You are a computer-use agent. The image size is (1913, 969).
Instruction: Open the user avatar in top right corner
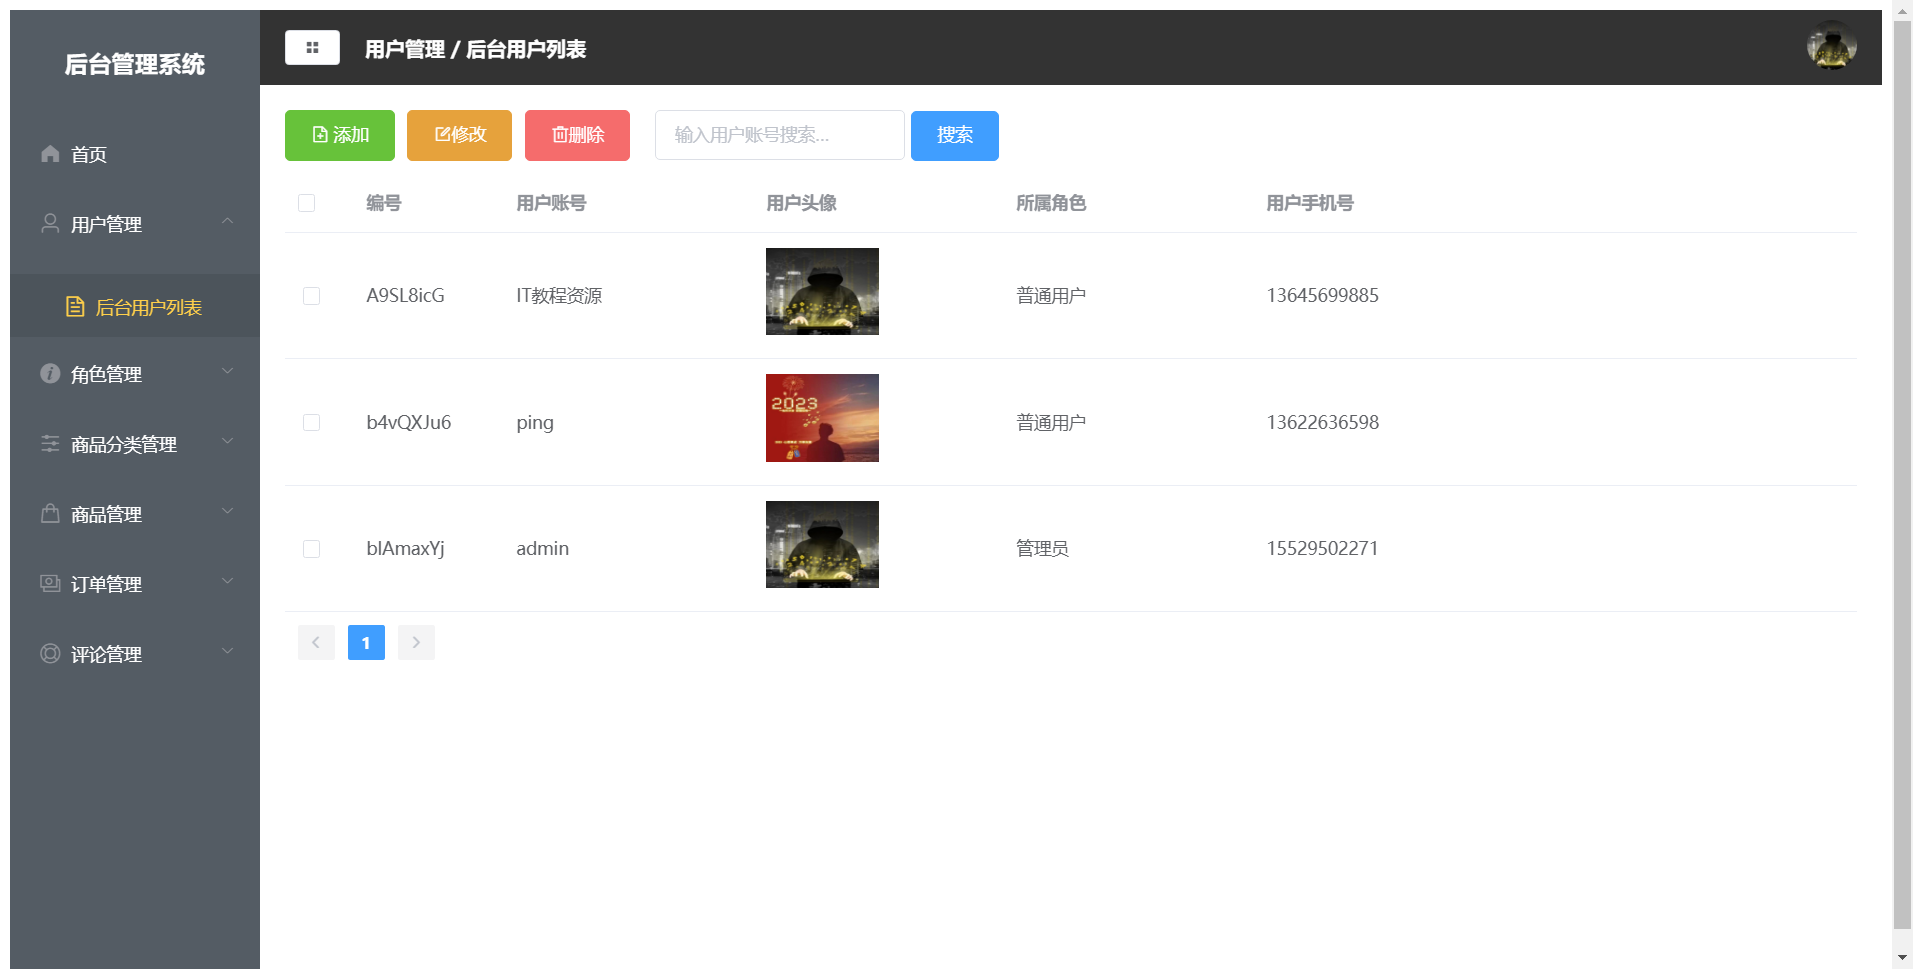[1831, 46]
